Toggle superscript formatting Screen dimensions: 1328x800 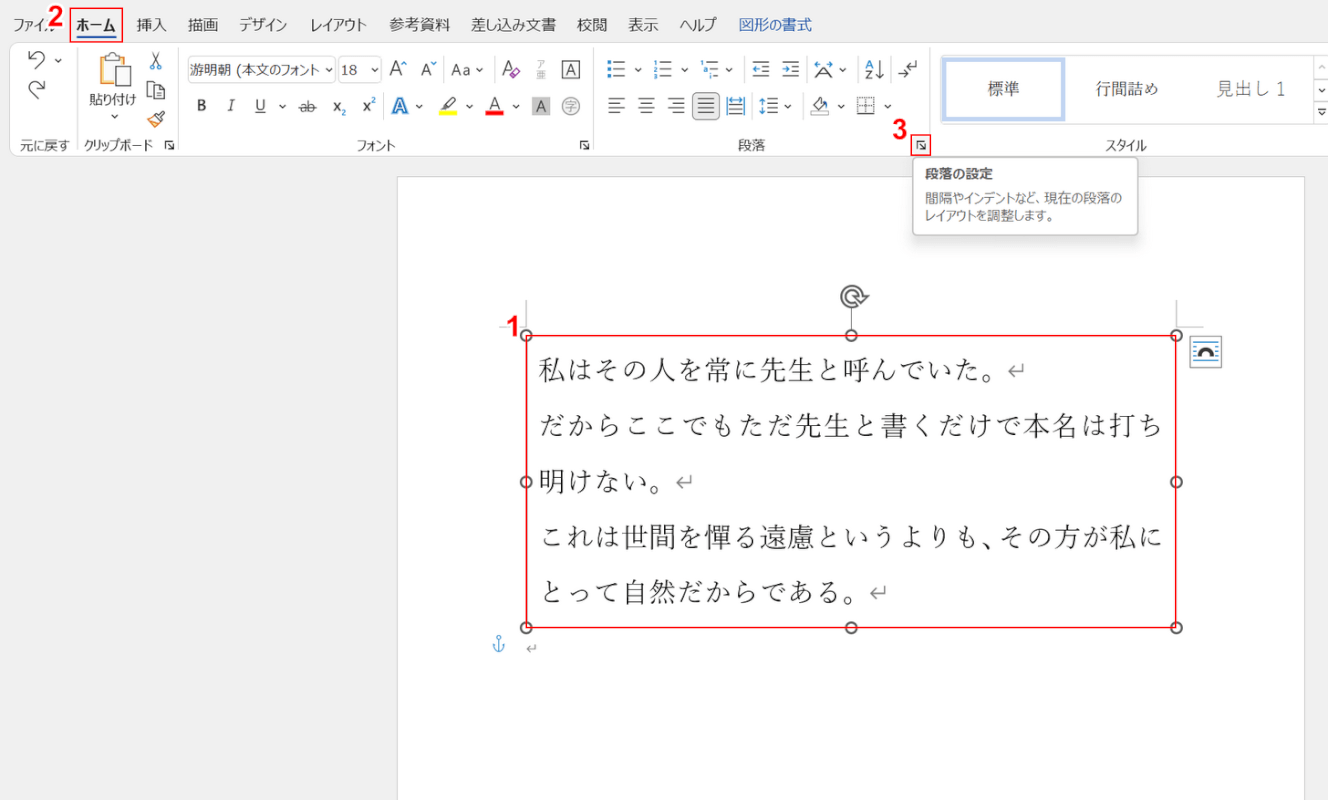369,106
